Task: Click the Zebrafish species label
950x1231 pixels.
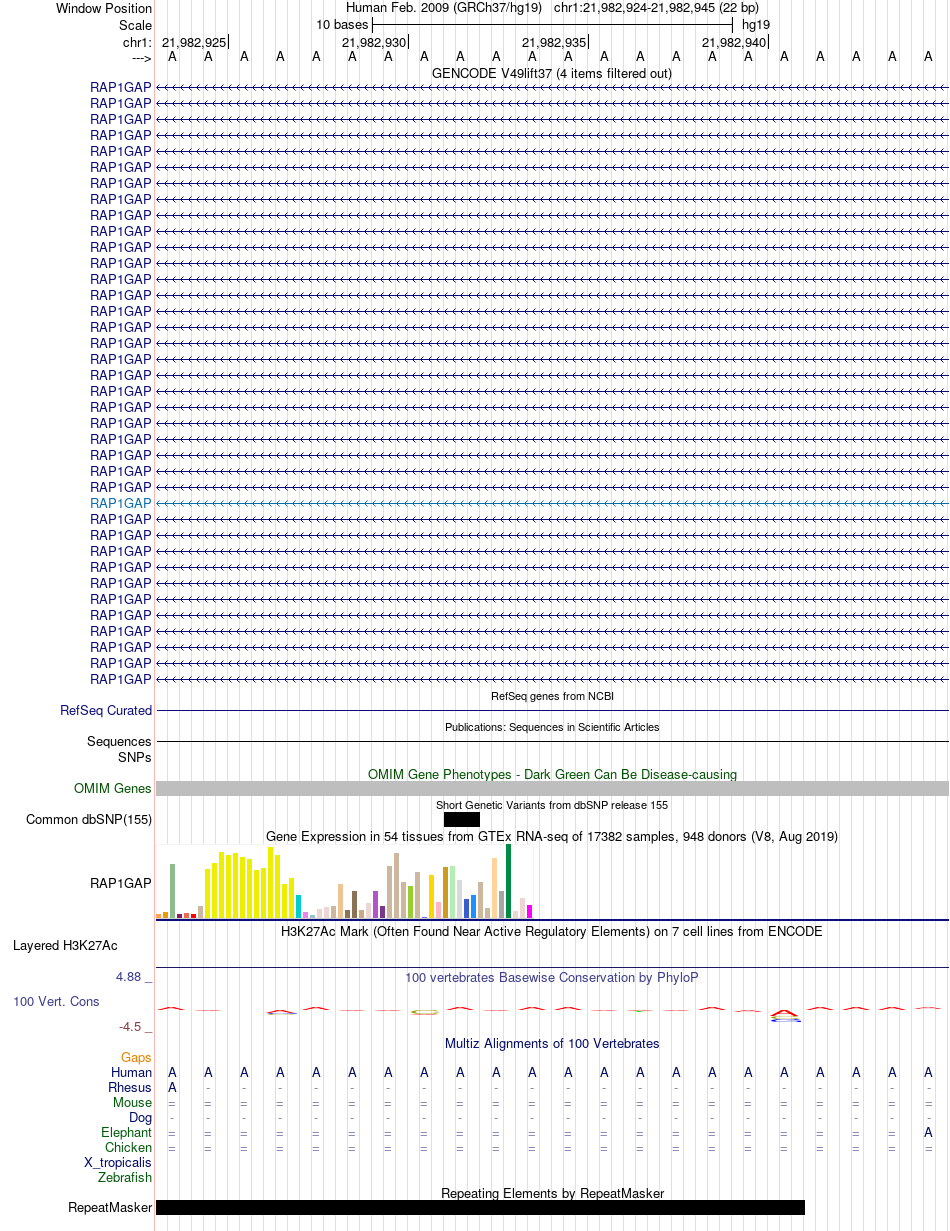Action: (x=126, y=1177)
